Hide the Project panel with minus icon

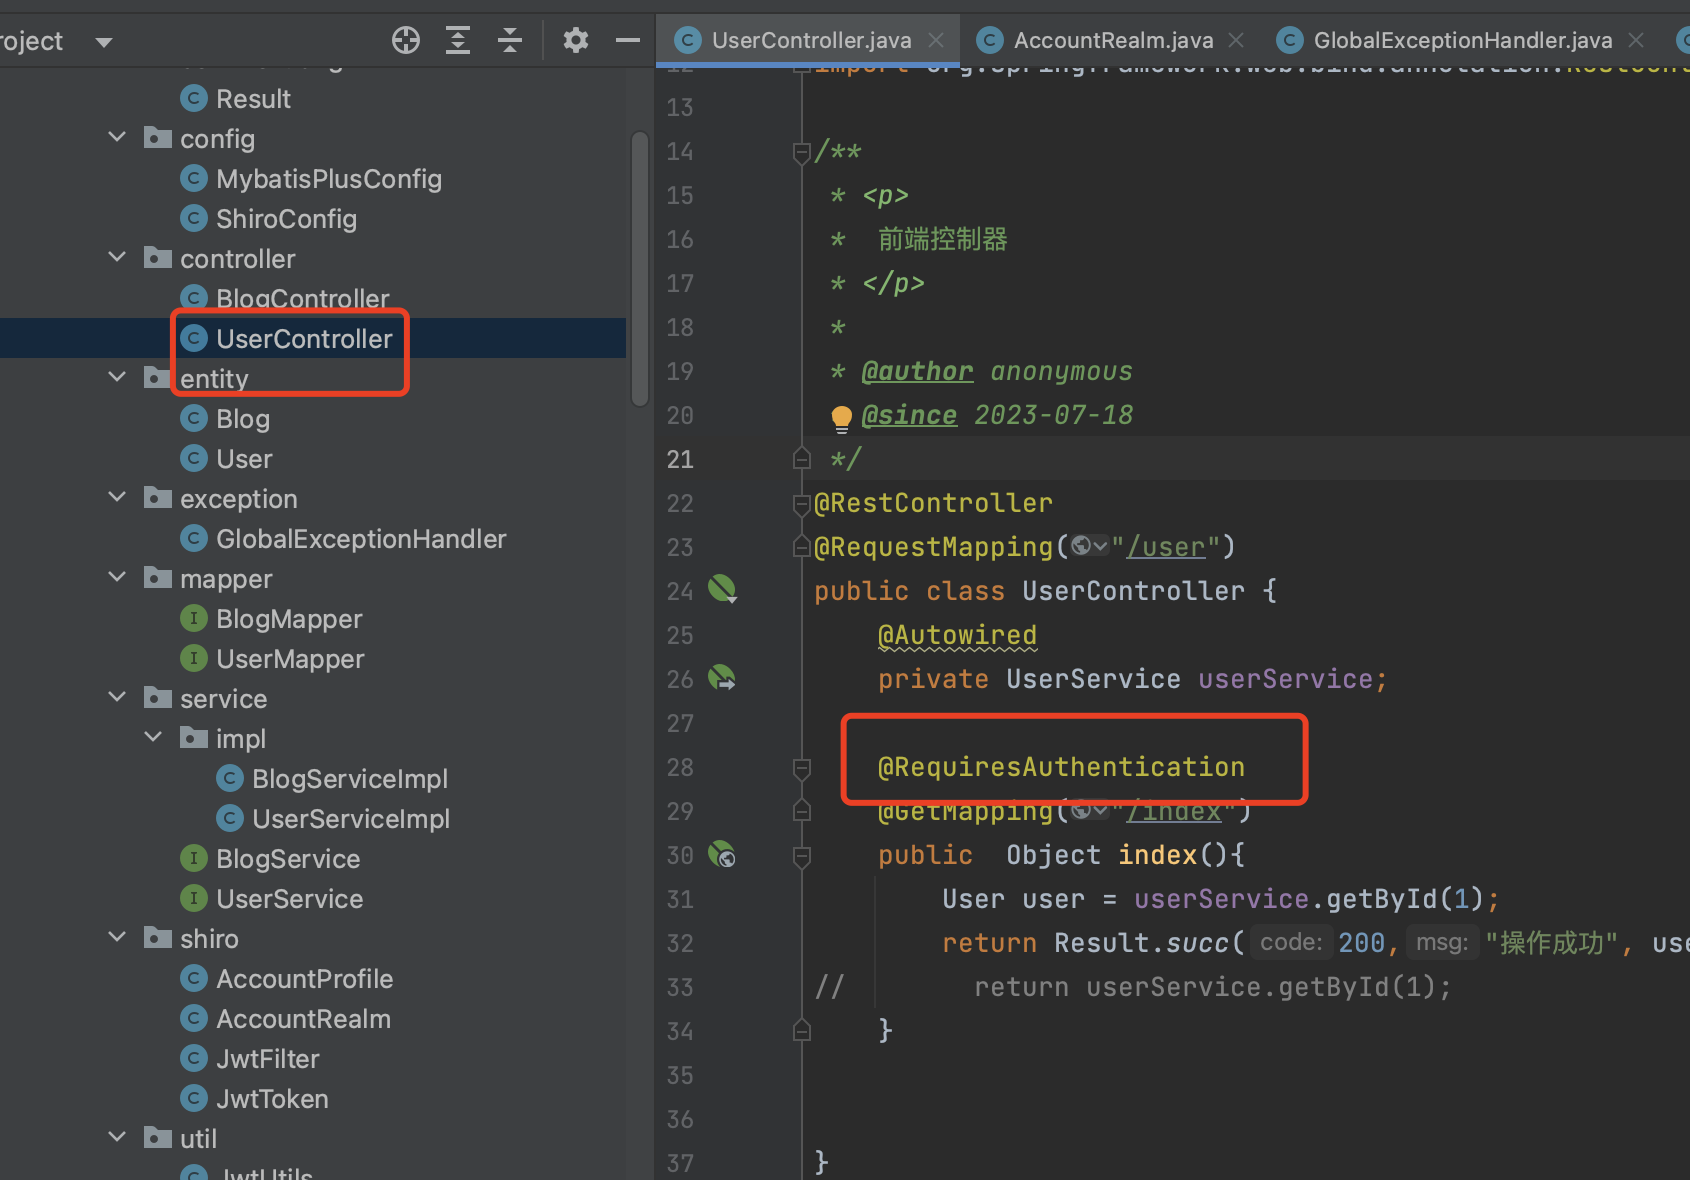[x=627, y=40]
